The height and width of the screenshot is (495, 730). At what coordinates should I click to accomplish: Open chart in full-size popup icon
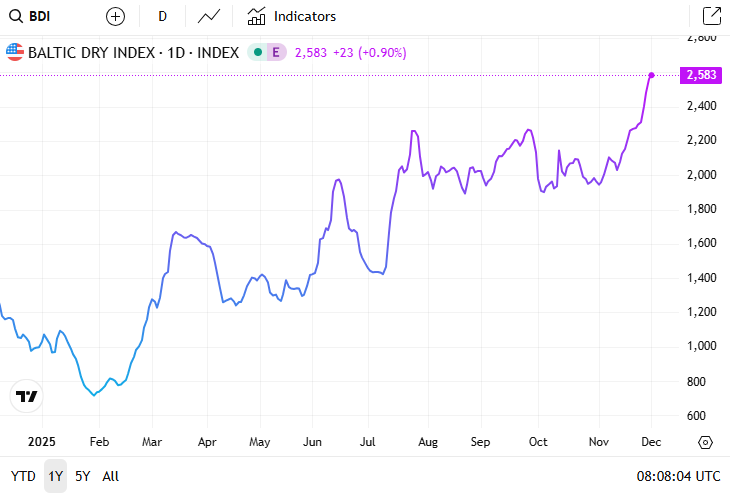pos(711,16)
